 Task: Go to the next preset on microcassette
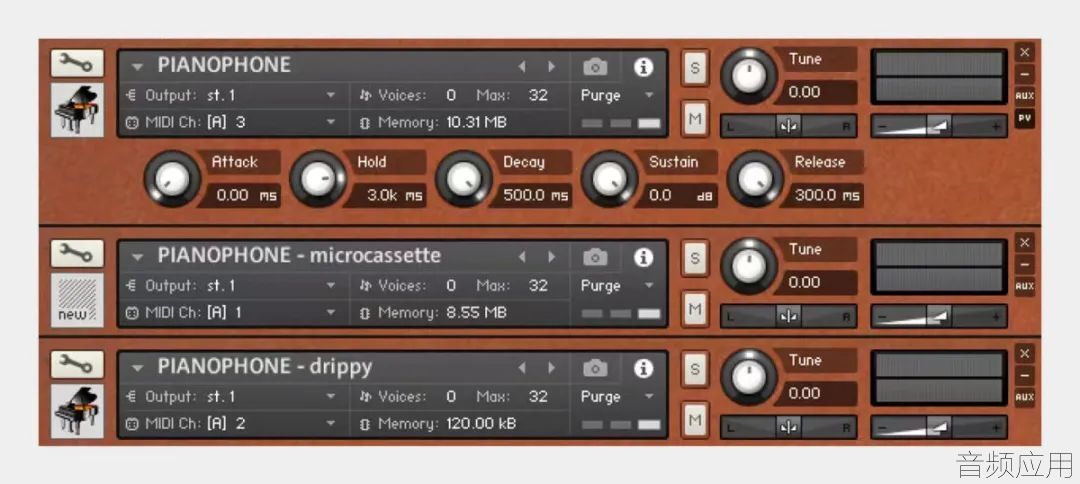click(552, 257)
